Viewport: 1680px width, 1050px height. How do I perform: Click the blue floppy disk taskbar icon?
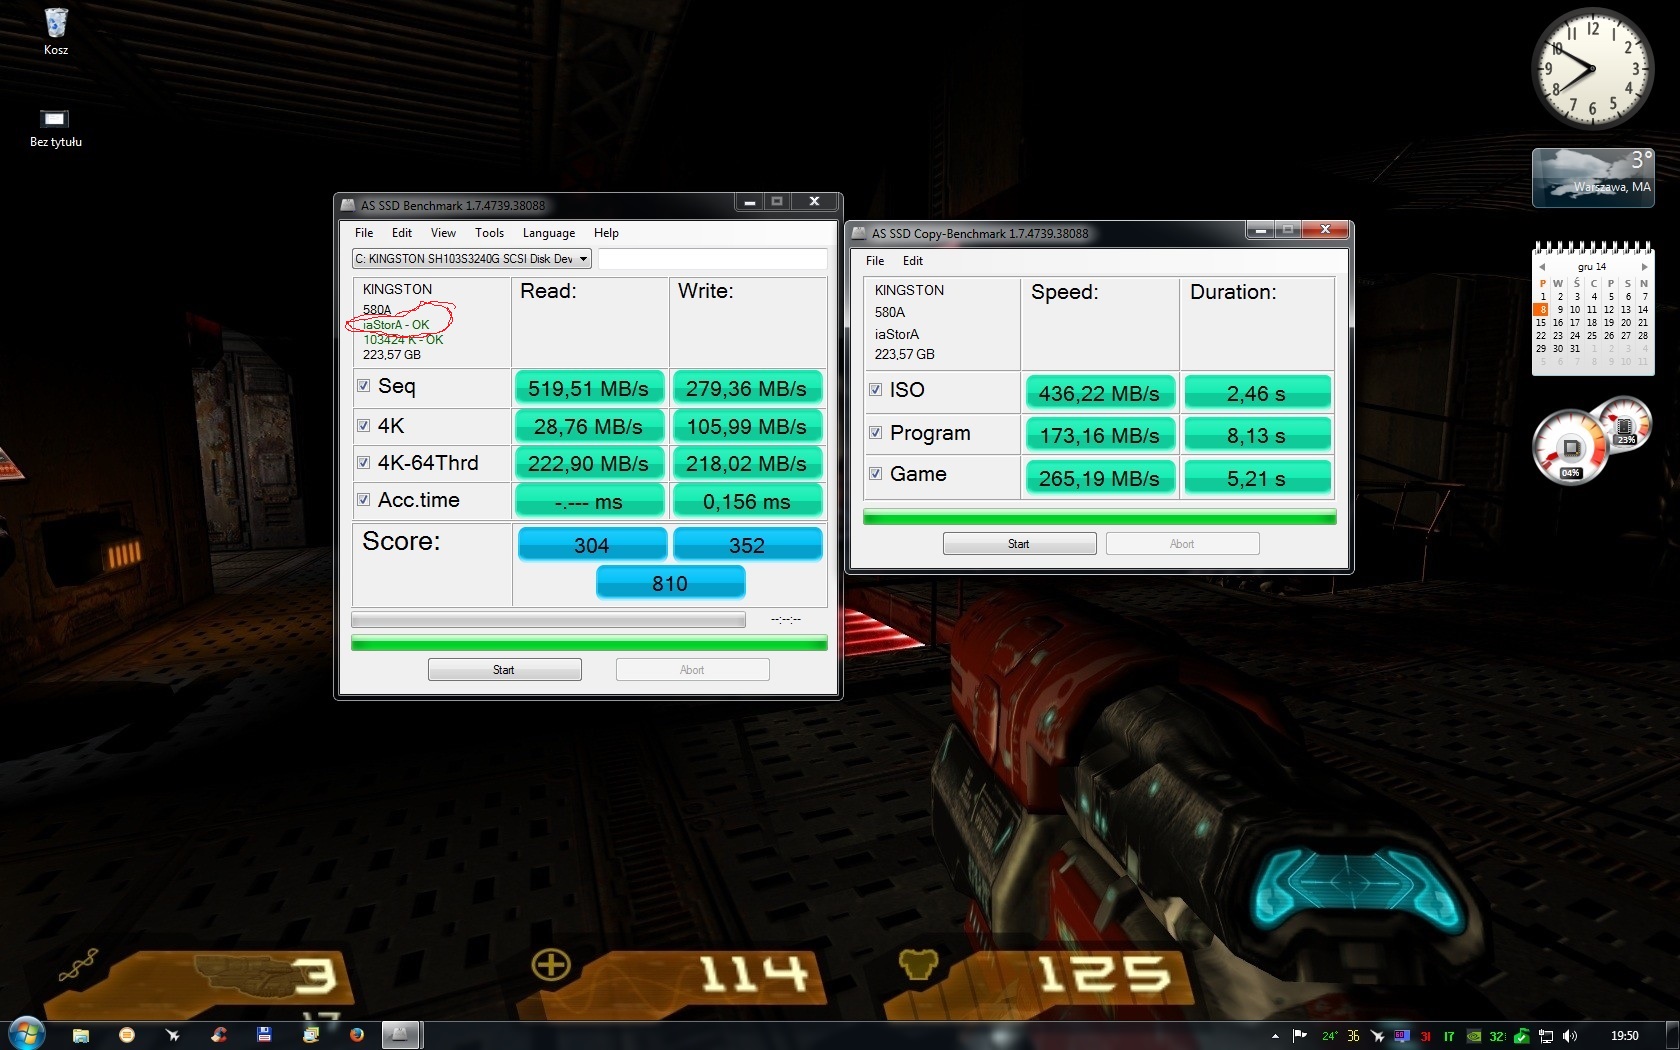264,1035
